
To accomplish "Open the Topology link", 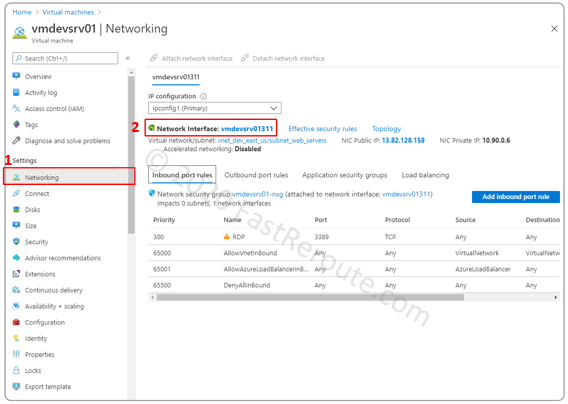I will pyautogui.click(x=386, y=129).
